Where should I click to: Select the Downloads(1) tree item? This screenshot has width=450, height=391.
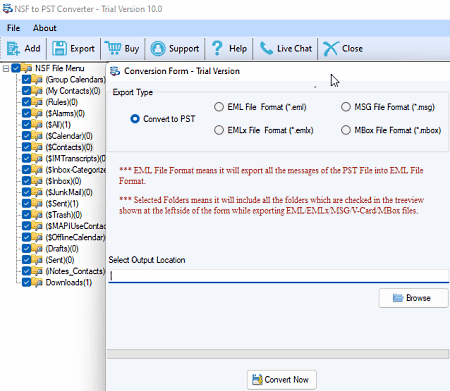(x=69, y=283)
